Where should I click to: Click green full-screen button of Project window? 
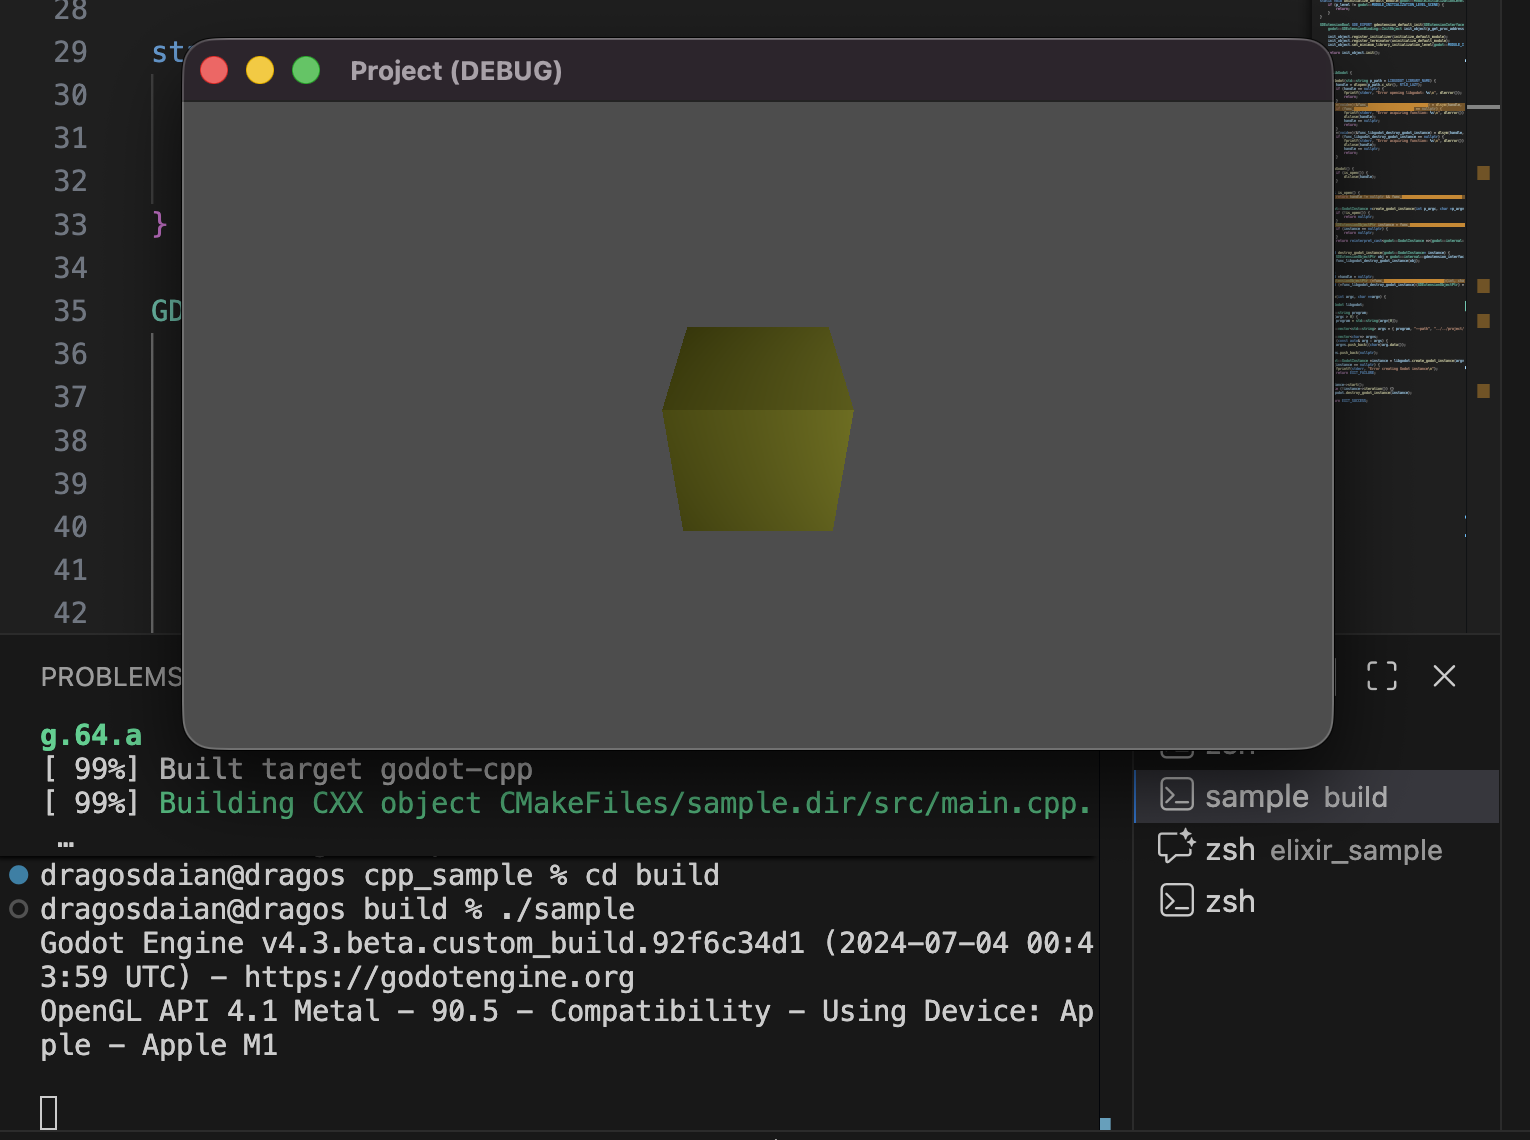pos(306,71)
